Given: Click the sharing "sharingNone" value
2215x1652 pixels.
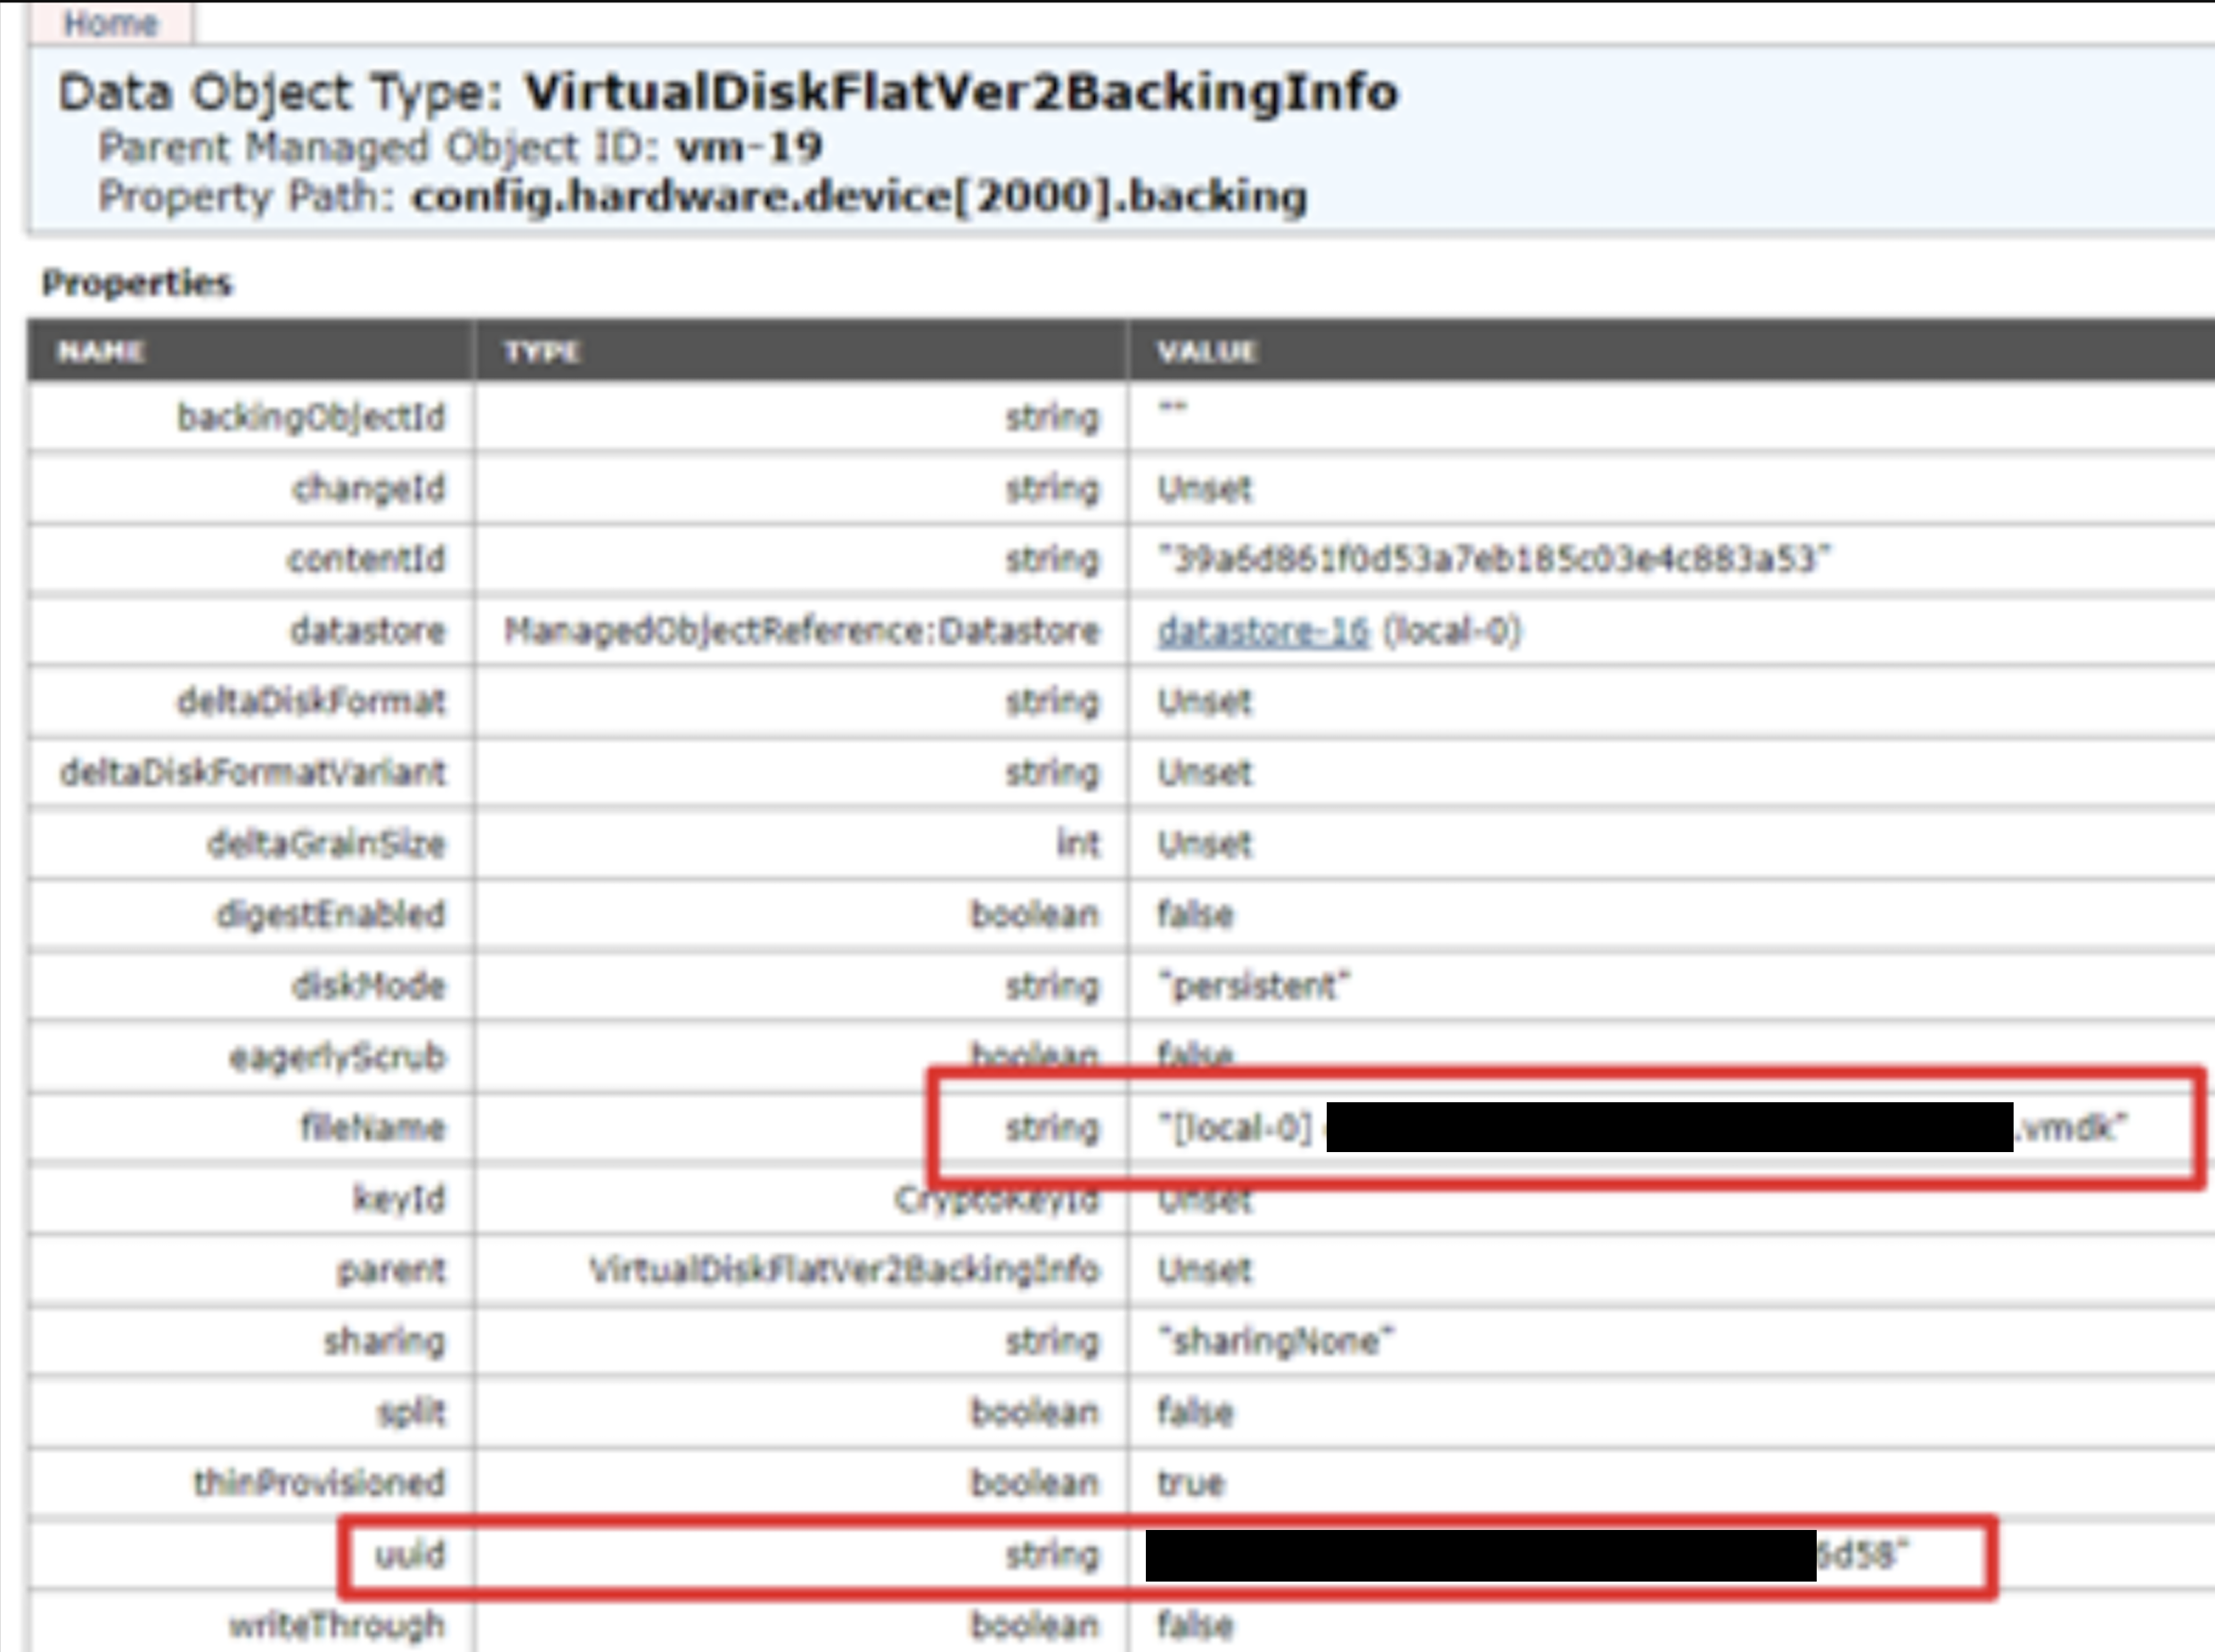Looking at the screenshot, I should click(x=1275, y=1341).
